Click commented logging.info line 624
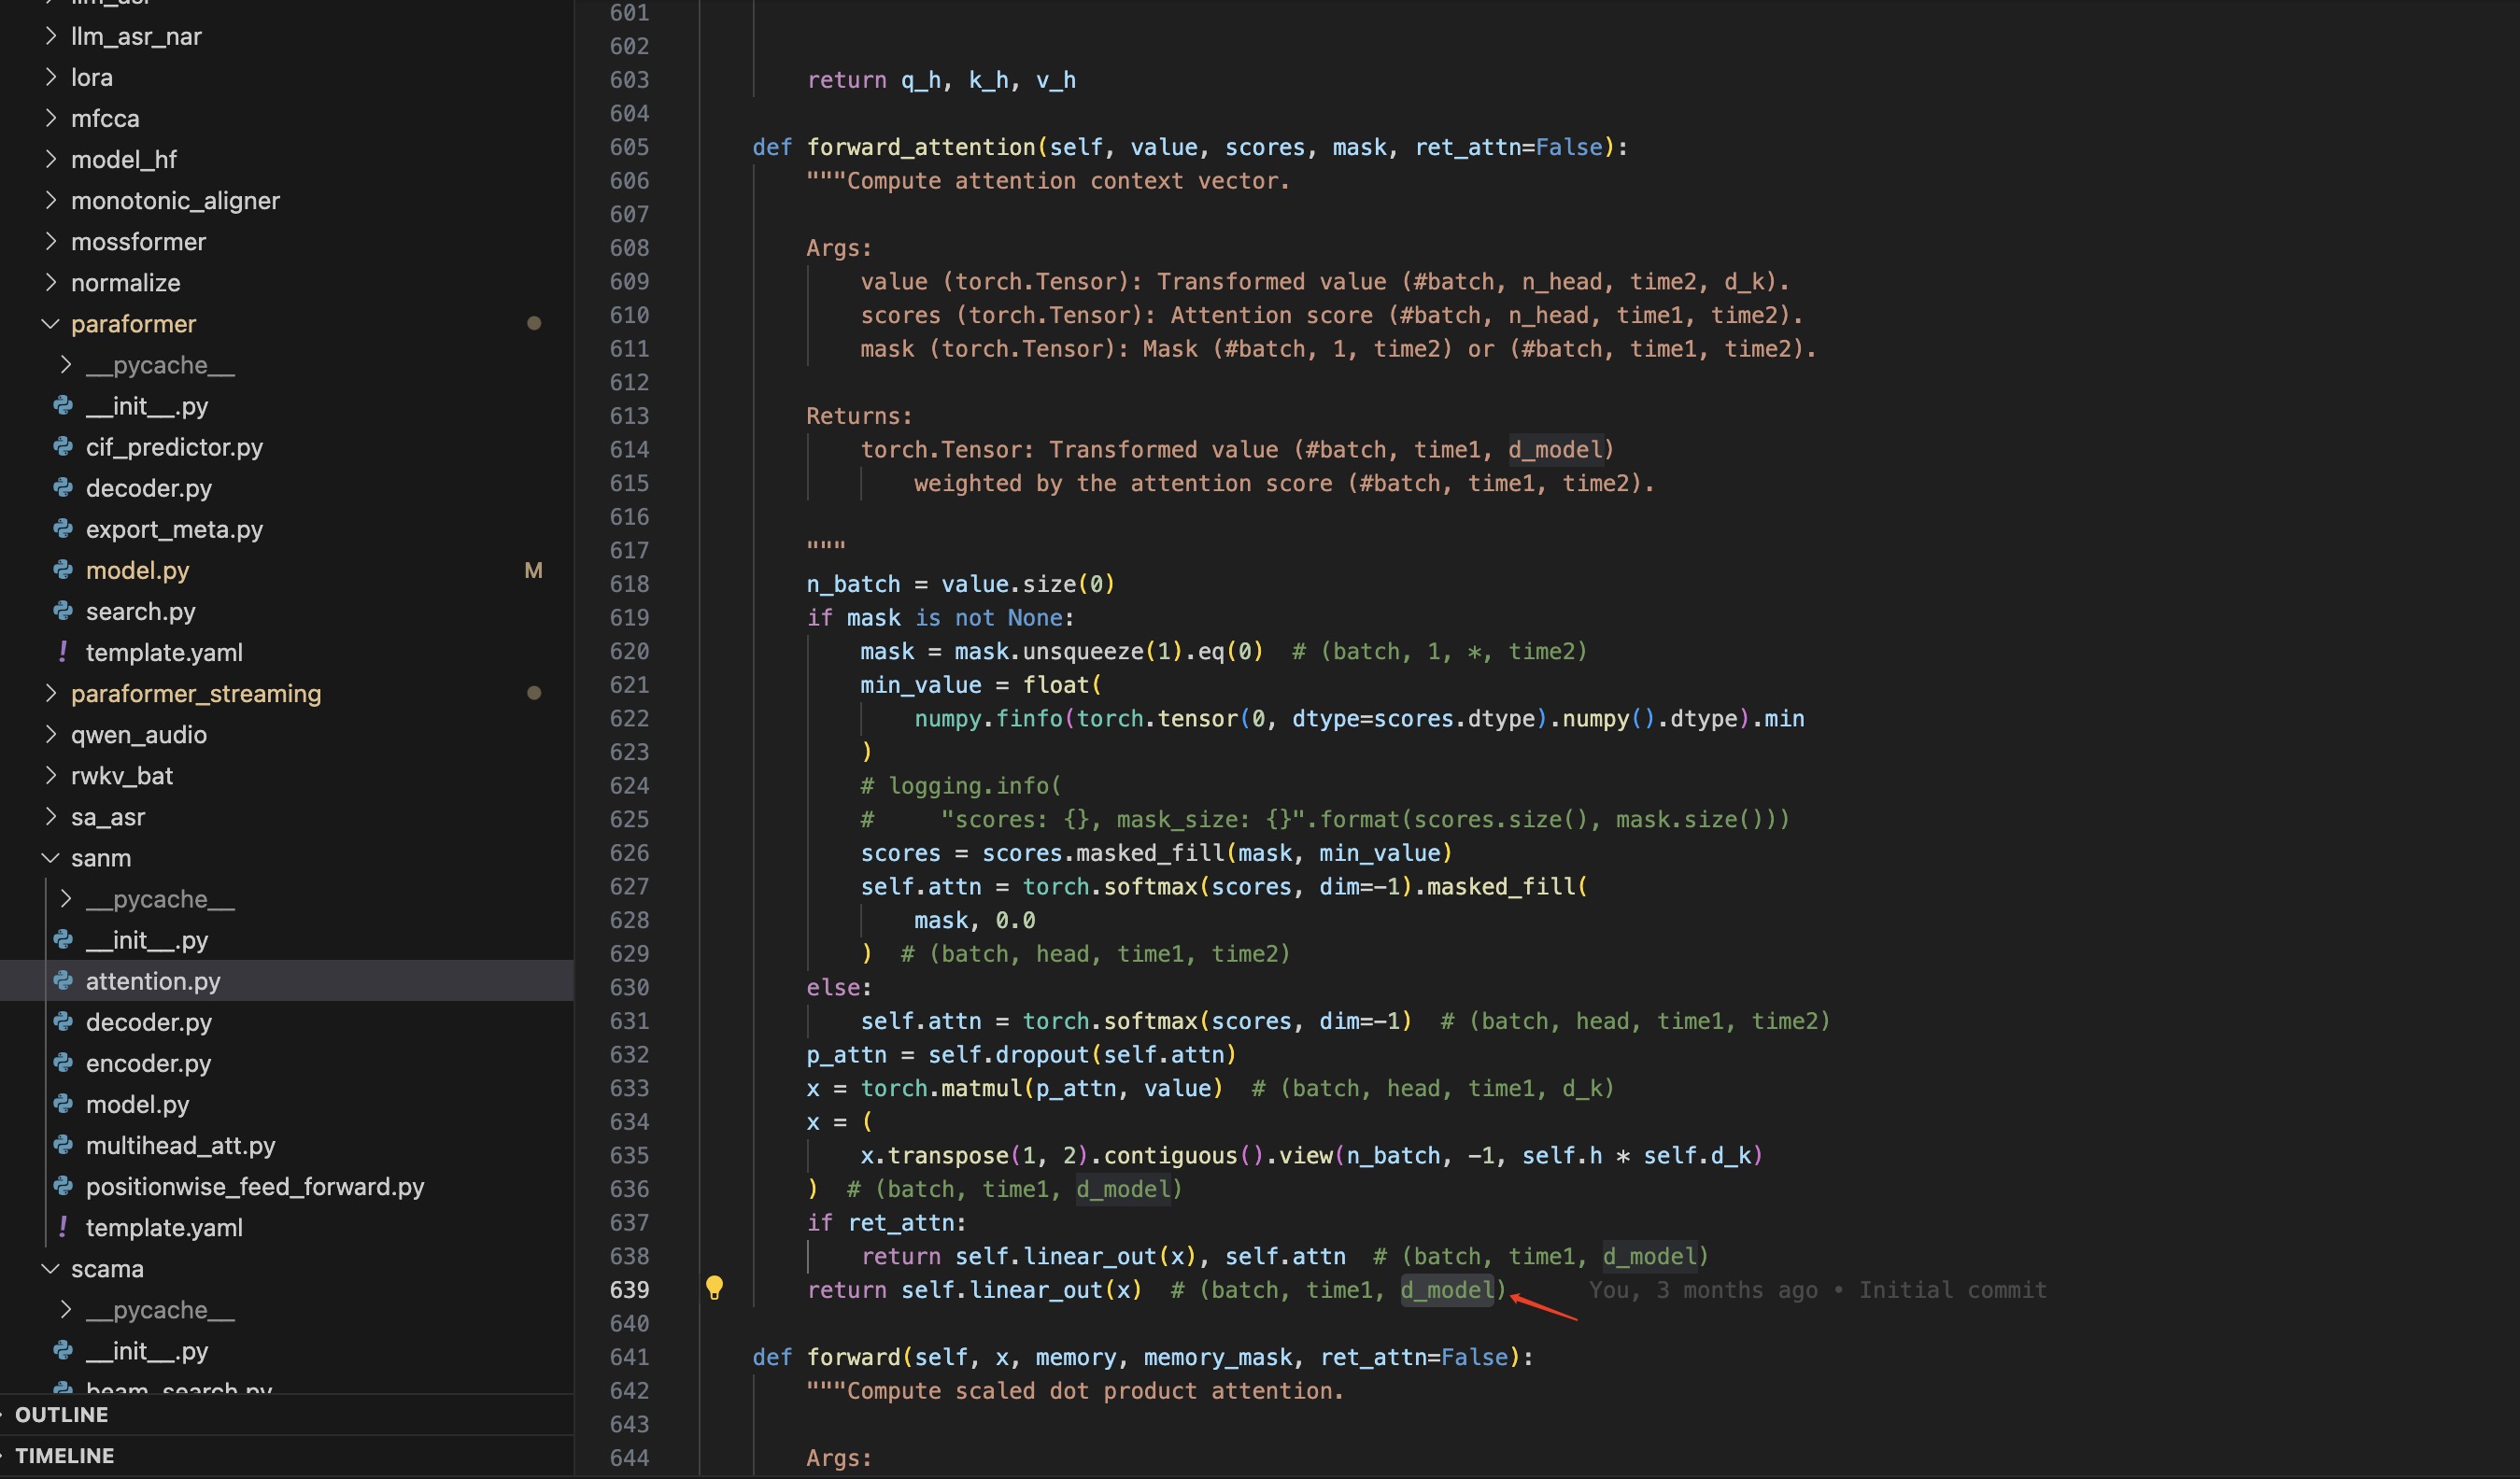The image size is (2520, 1479). pyautogui.click(x=960, y=785)
